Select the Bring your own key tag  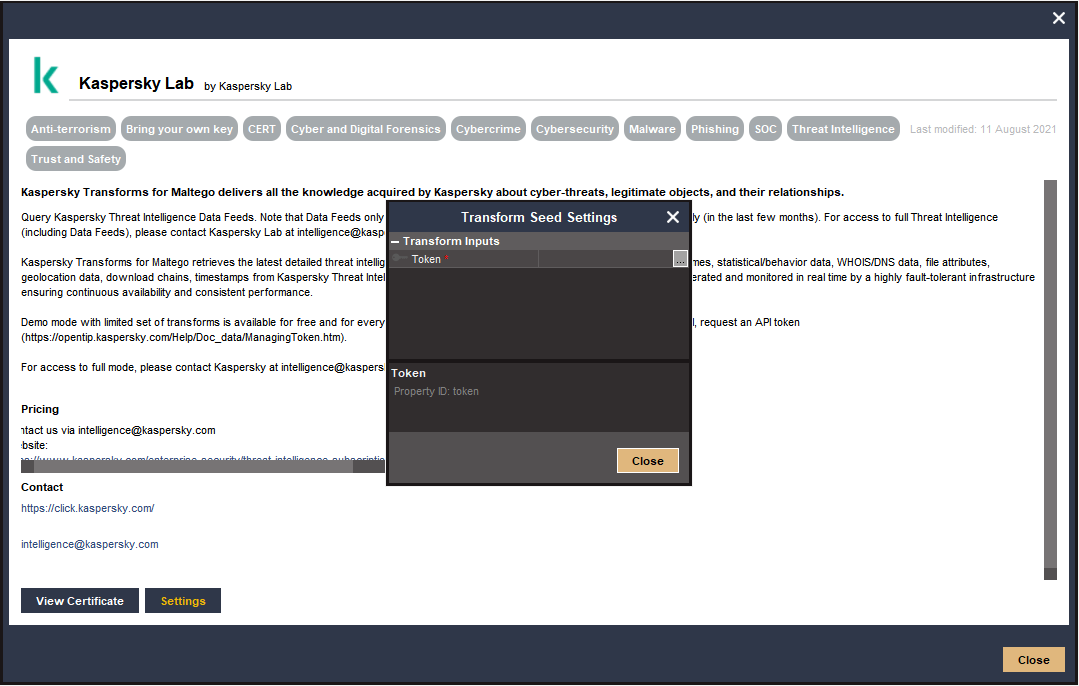tap(179, 129)
